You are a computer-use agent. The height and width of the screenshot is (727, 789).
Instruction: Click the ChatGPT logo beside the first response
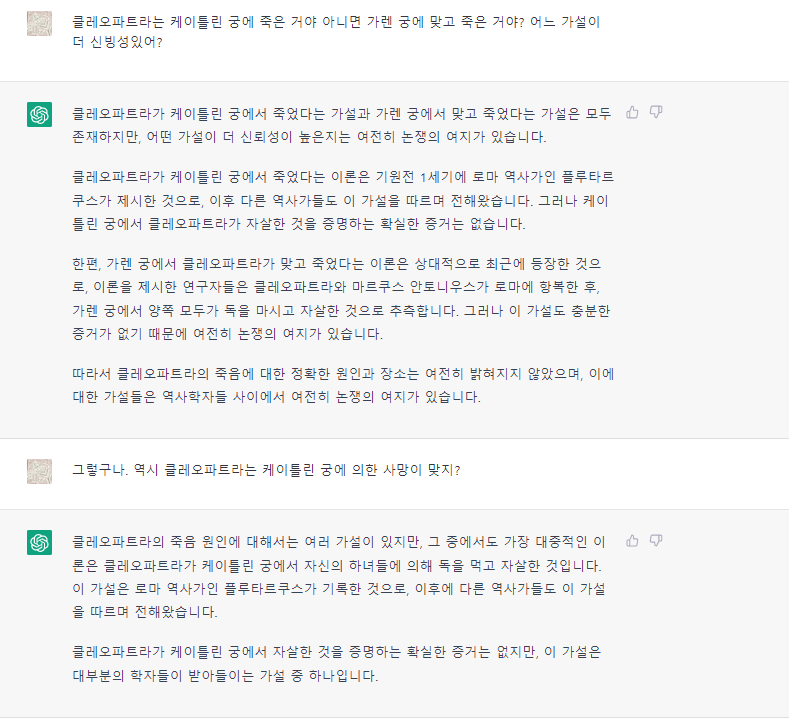(39, 115)
